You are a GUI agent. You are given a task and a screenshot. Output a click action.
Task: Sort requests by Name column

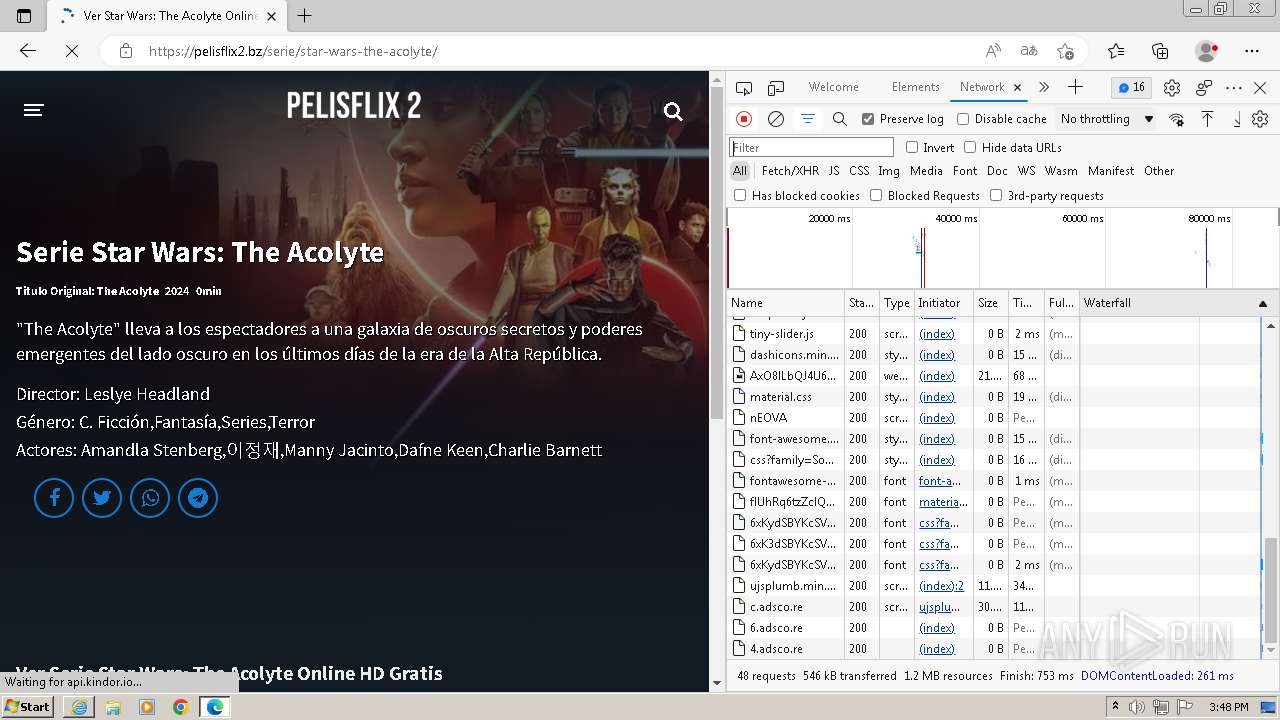pyautogui.click(x=786, y=303)
